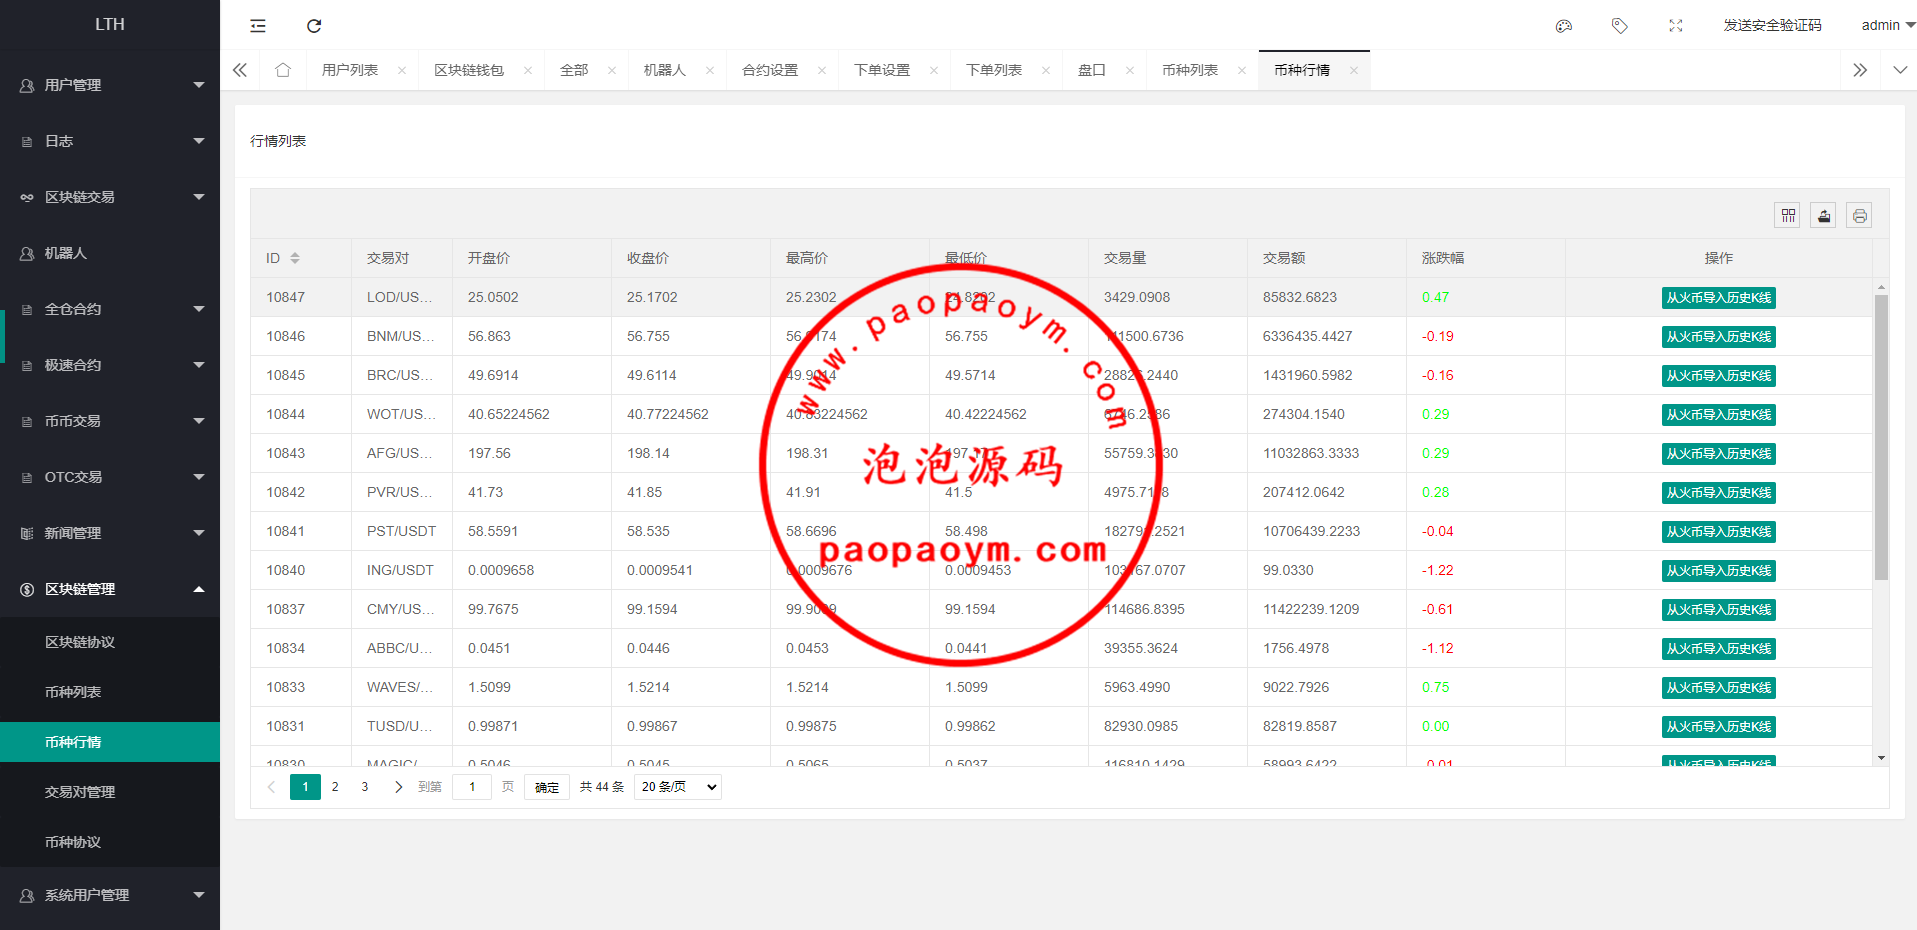Screen dimensions: 1917x930
Task: Expand OTC交易 sidebar menu
Action: pyautogui.click(x=110, y=477)
